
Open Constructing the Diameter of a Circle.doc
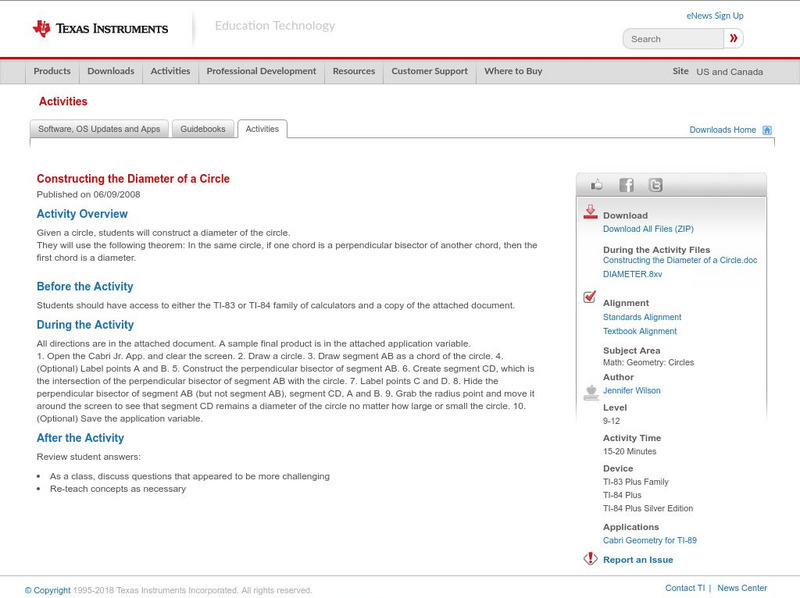[680, 260]
